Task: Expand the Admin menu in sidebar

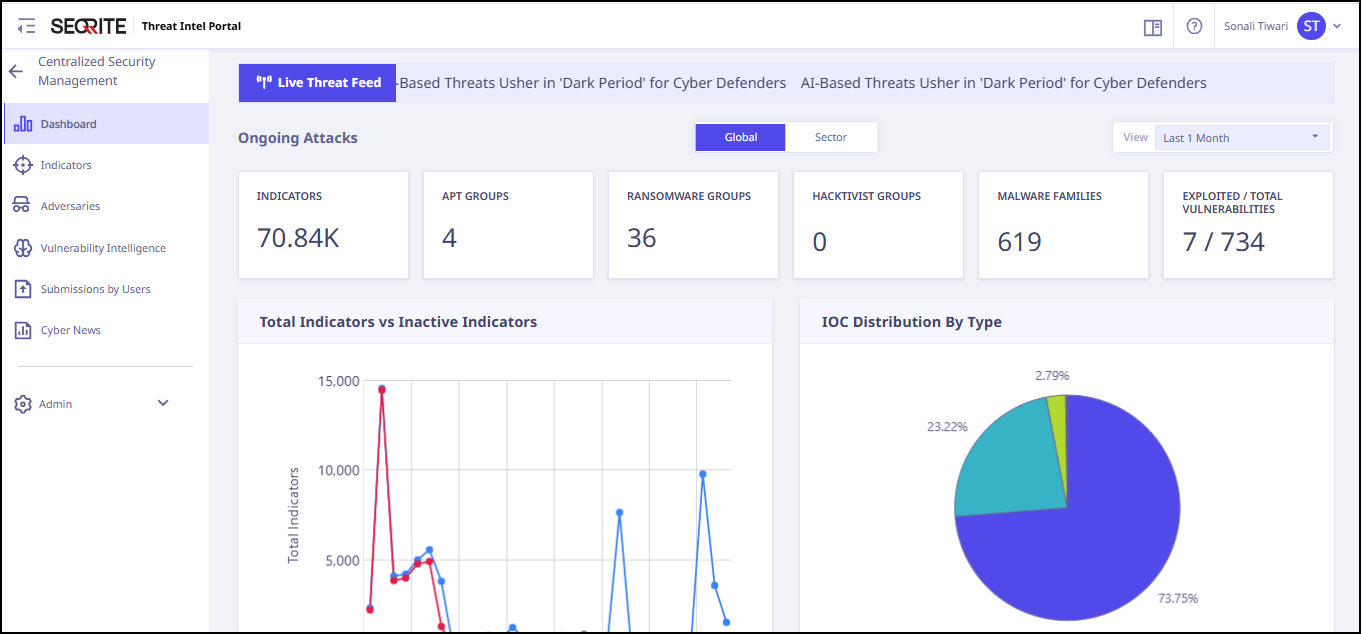Action: click(163, 404)
